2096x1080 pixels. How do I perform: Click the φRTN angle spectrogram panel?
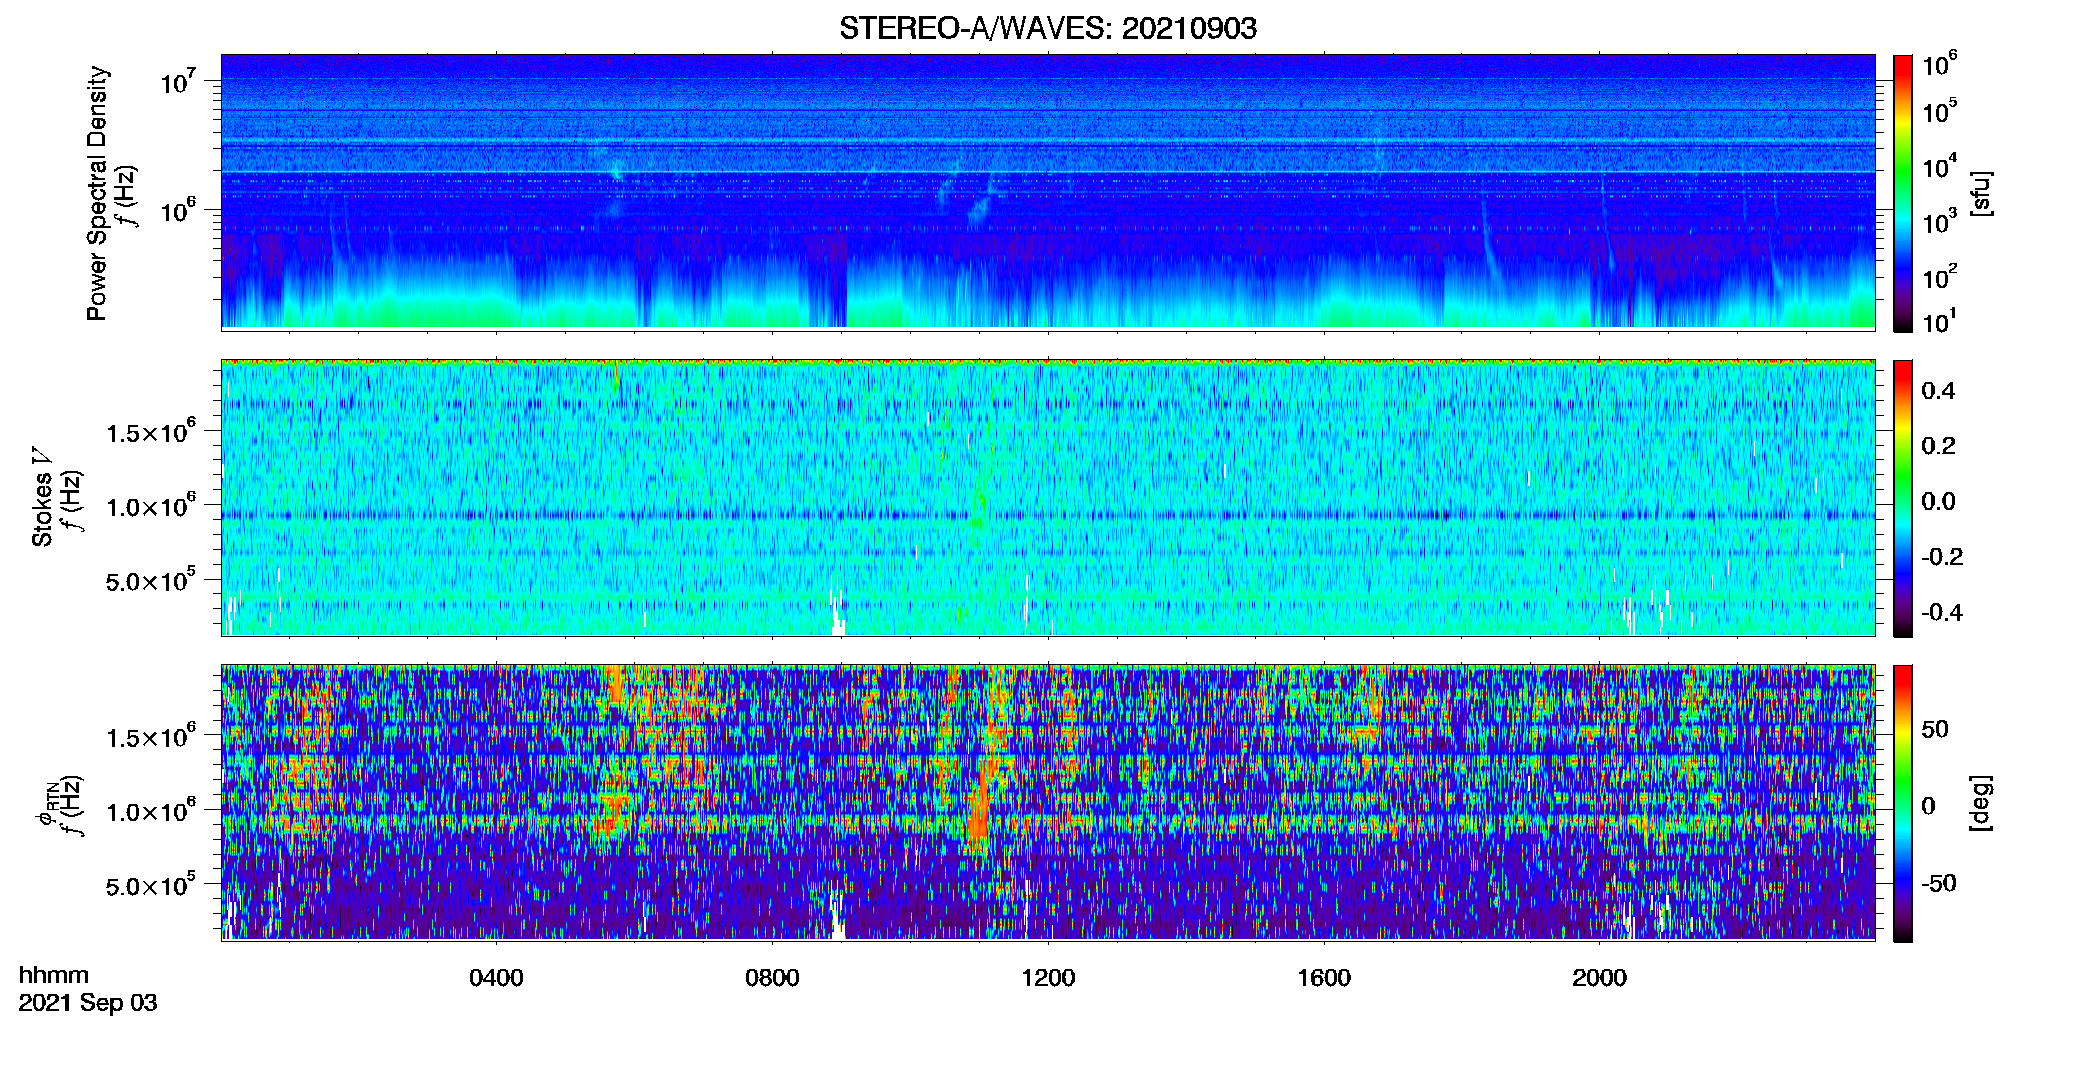pyautogui.click(x=1048, y=802)
